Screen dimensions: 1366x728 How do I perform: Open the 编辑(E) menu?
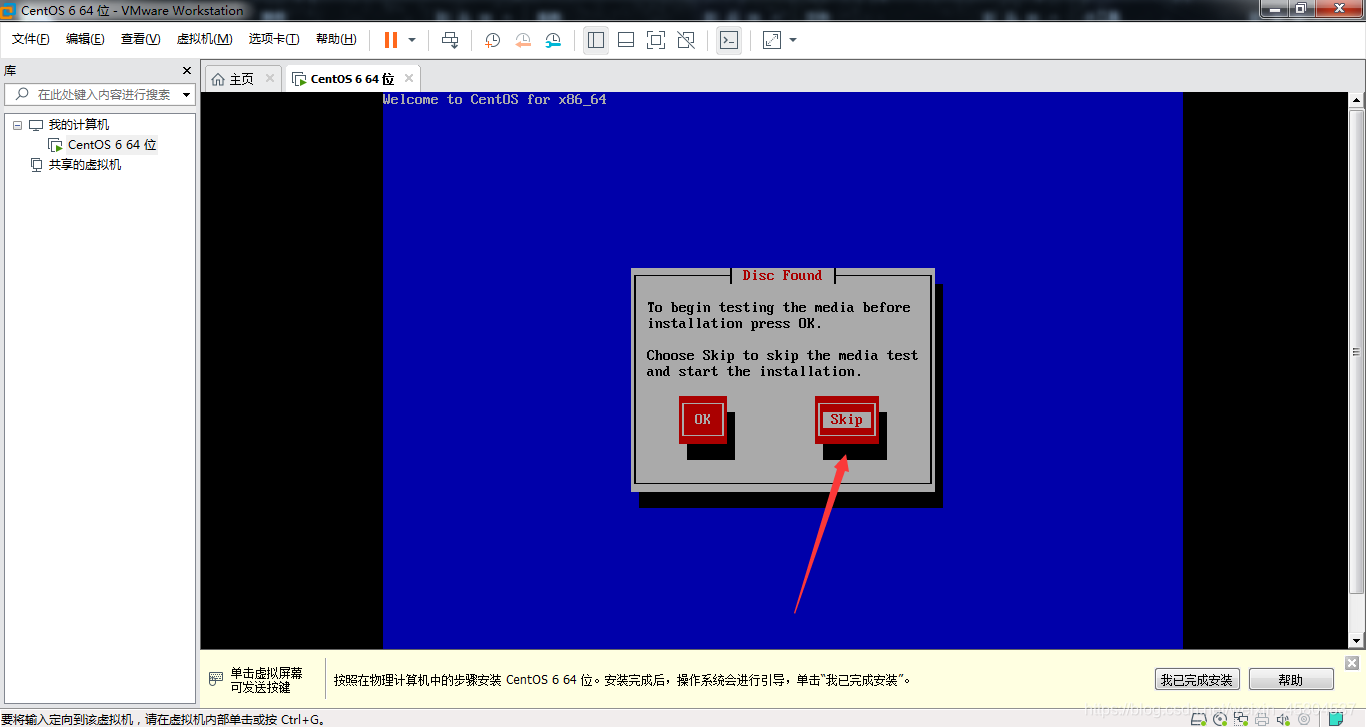(x=85, y=39)
